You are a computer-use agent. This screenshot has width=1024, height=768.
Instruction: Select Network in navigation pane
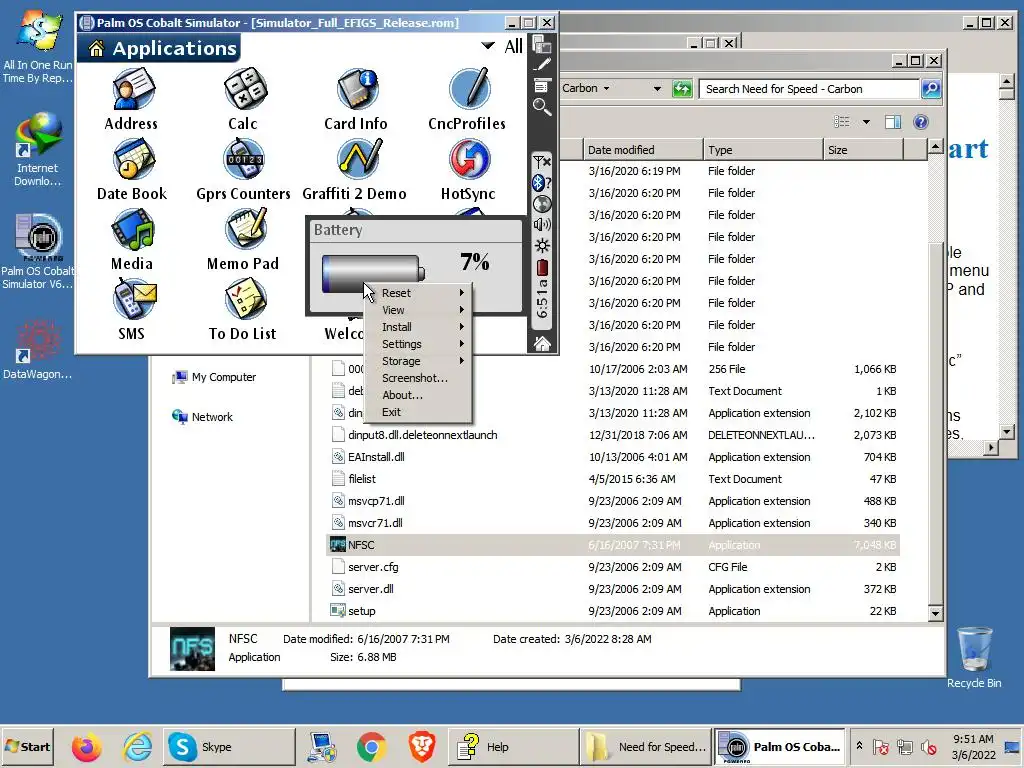pos(202,417)
